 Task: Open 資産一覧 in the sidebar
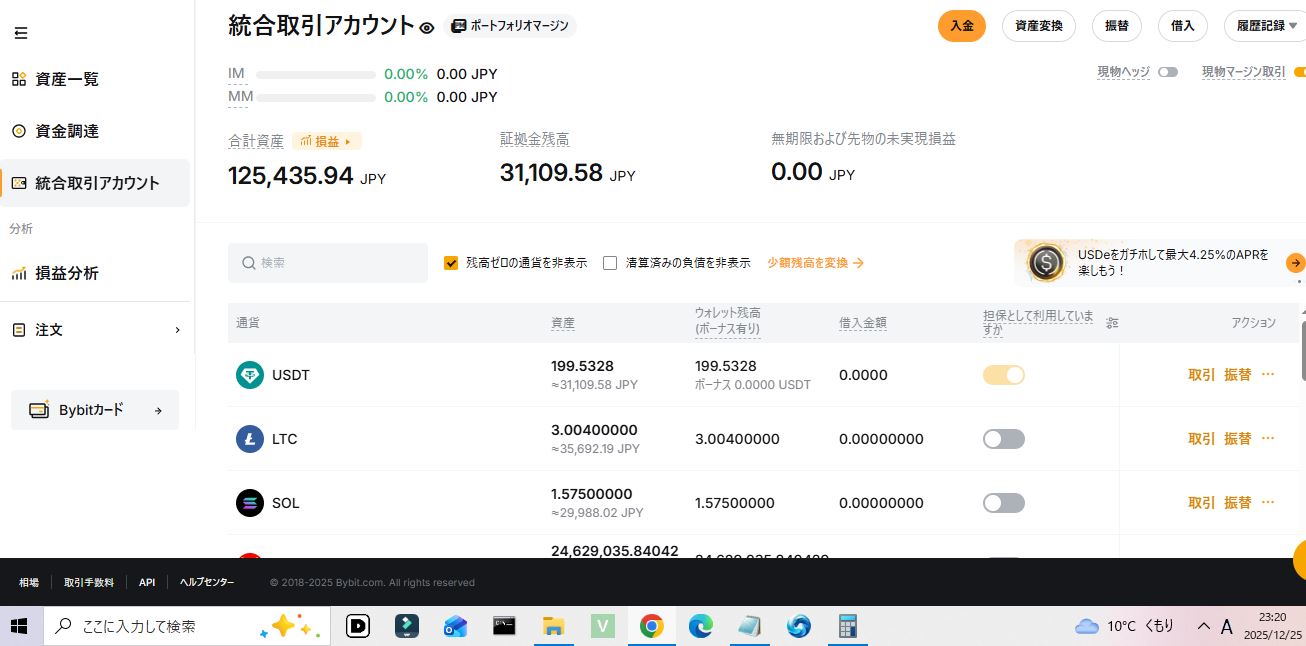coord(66,79)
